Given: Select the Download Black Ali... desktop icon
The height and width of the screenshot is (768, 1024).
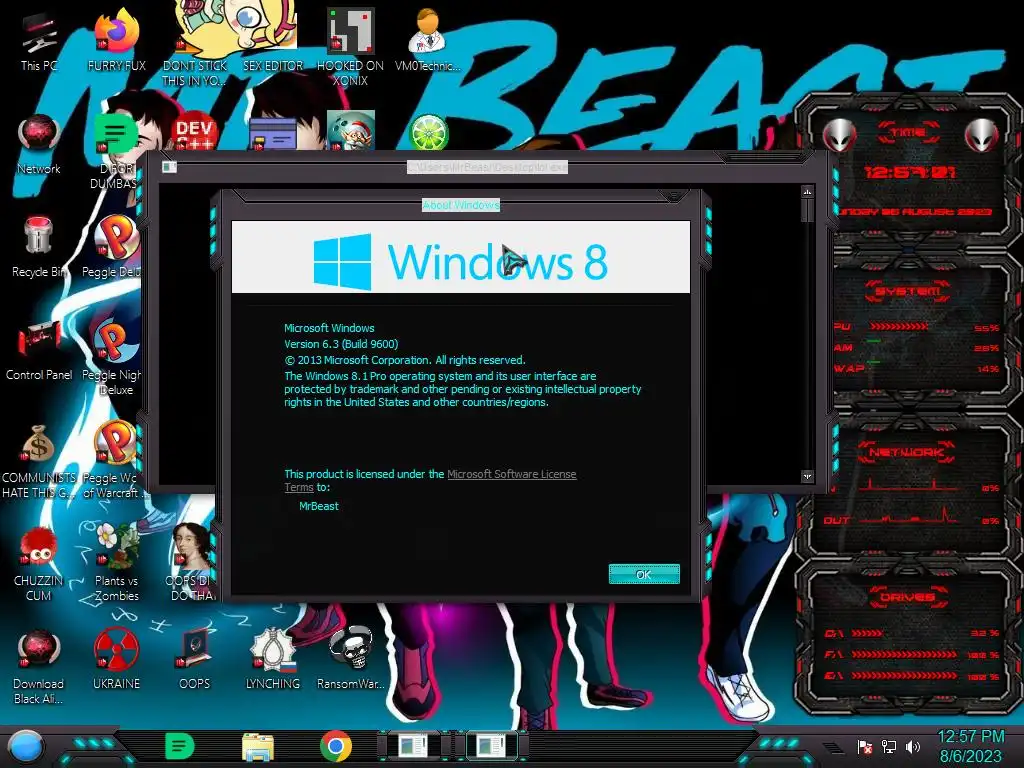Looking at the screenshot, I should (39, 666).
